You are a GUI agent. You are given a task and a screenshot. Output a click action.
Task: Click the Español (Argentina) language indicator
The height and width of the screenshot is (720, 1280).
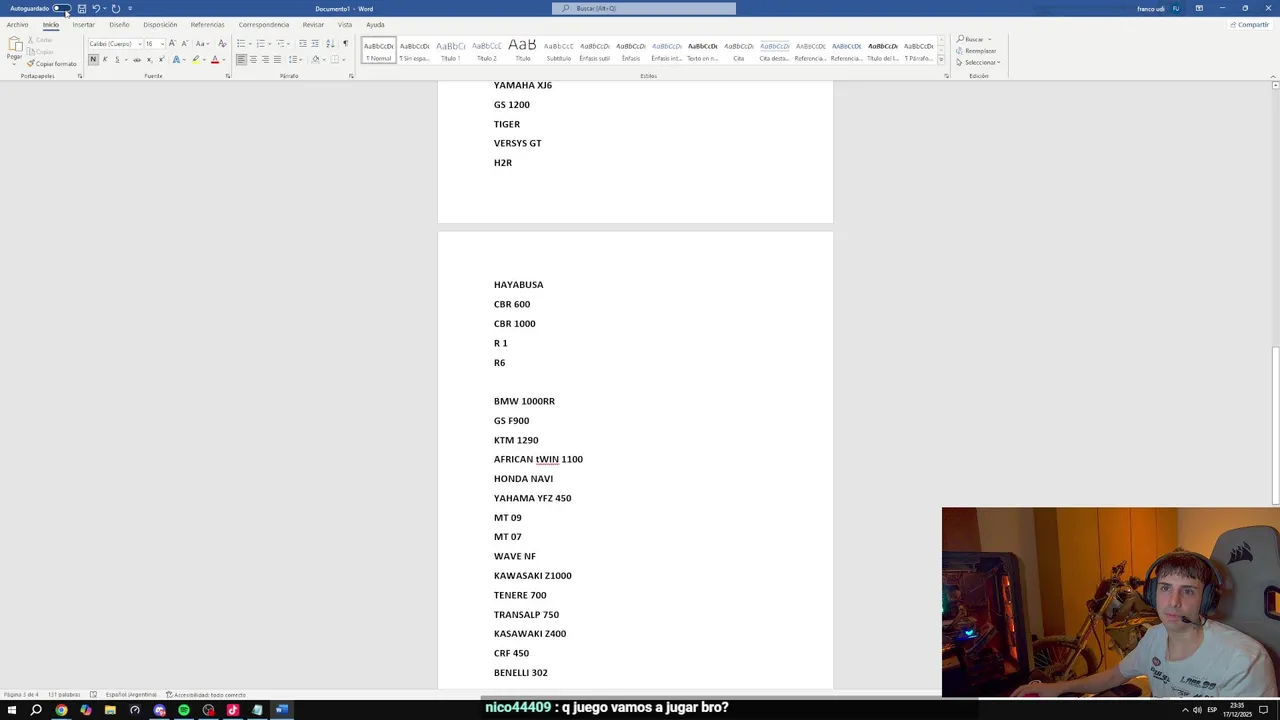[131, 695]
